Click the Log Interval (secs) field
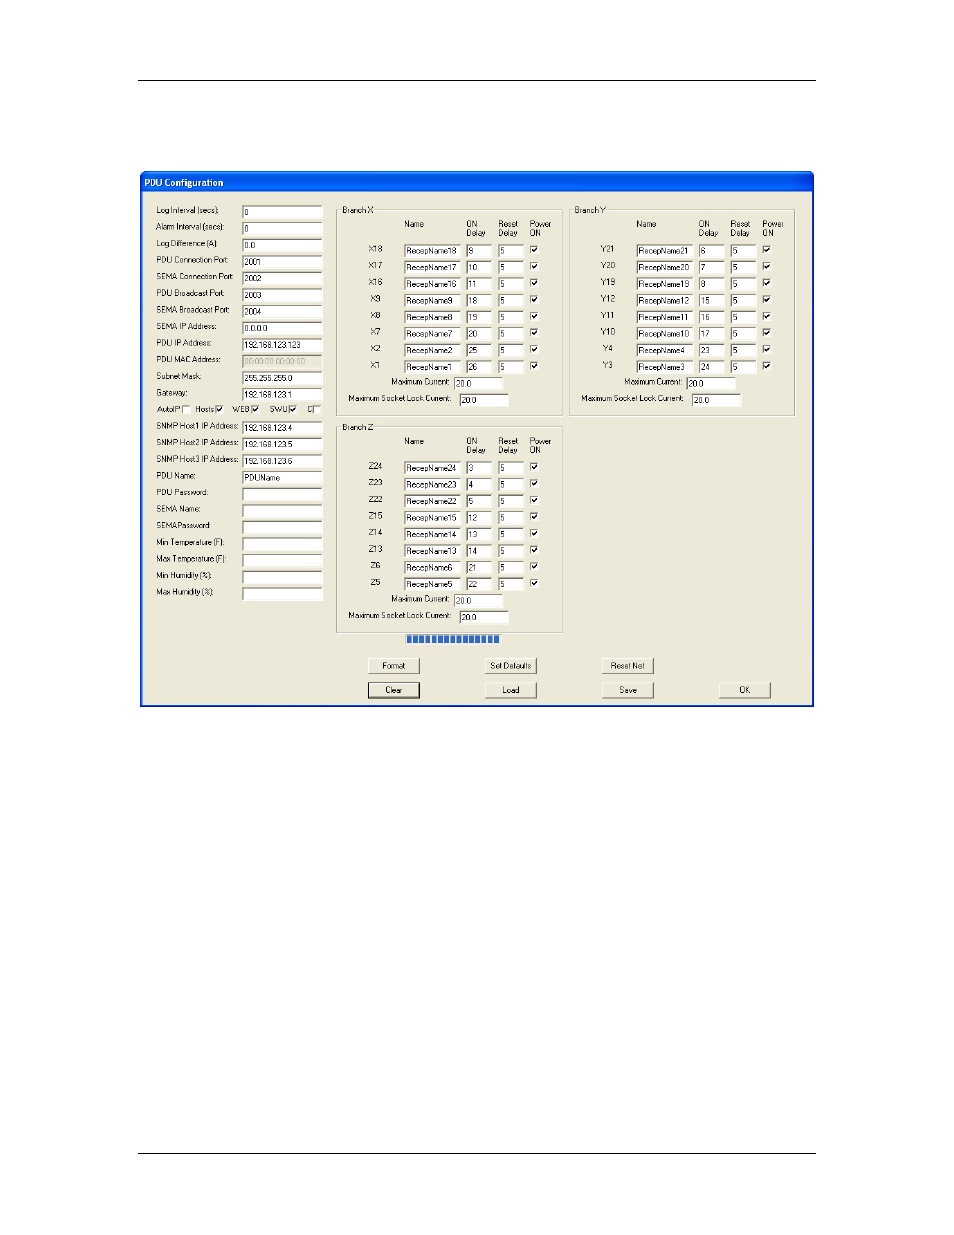The width and height of the screenshot is (954, 1235). click(282, 212)
